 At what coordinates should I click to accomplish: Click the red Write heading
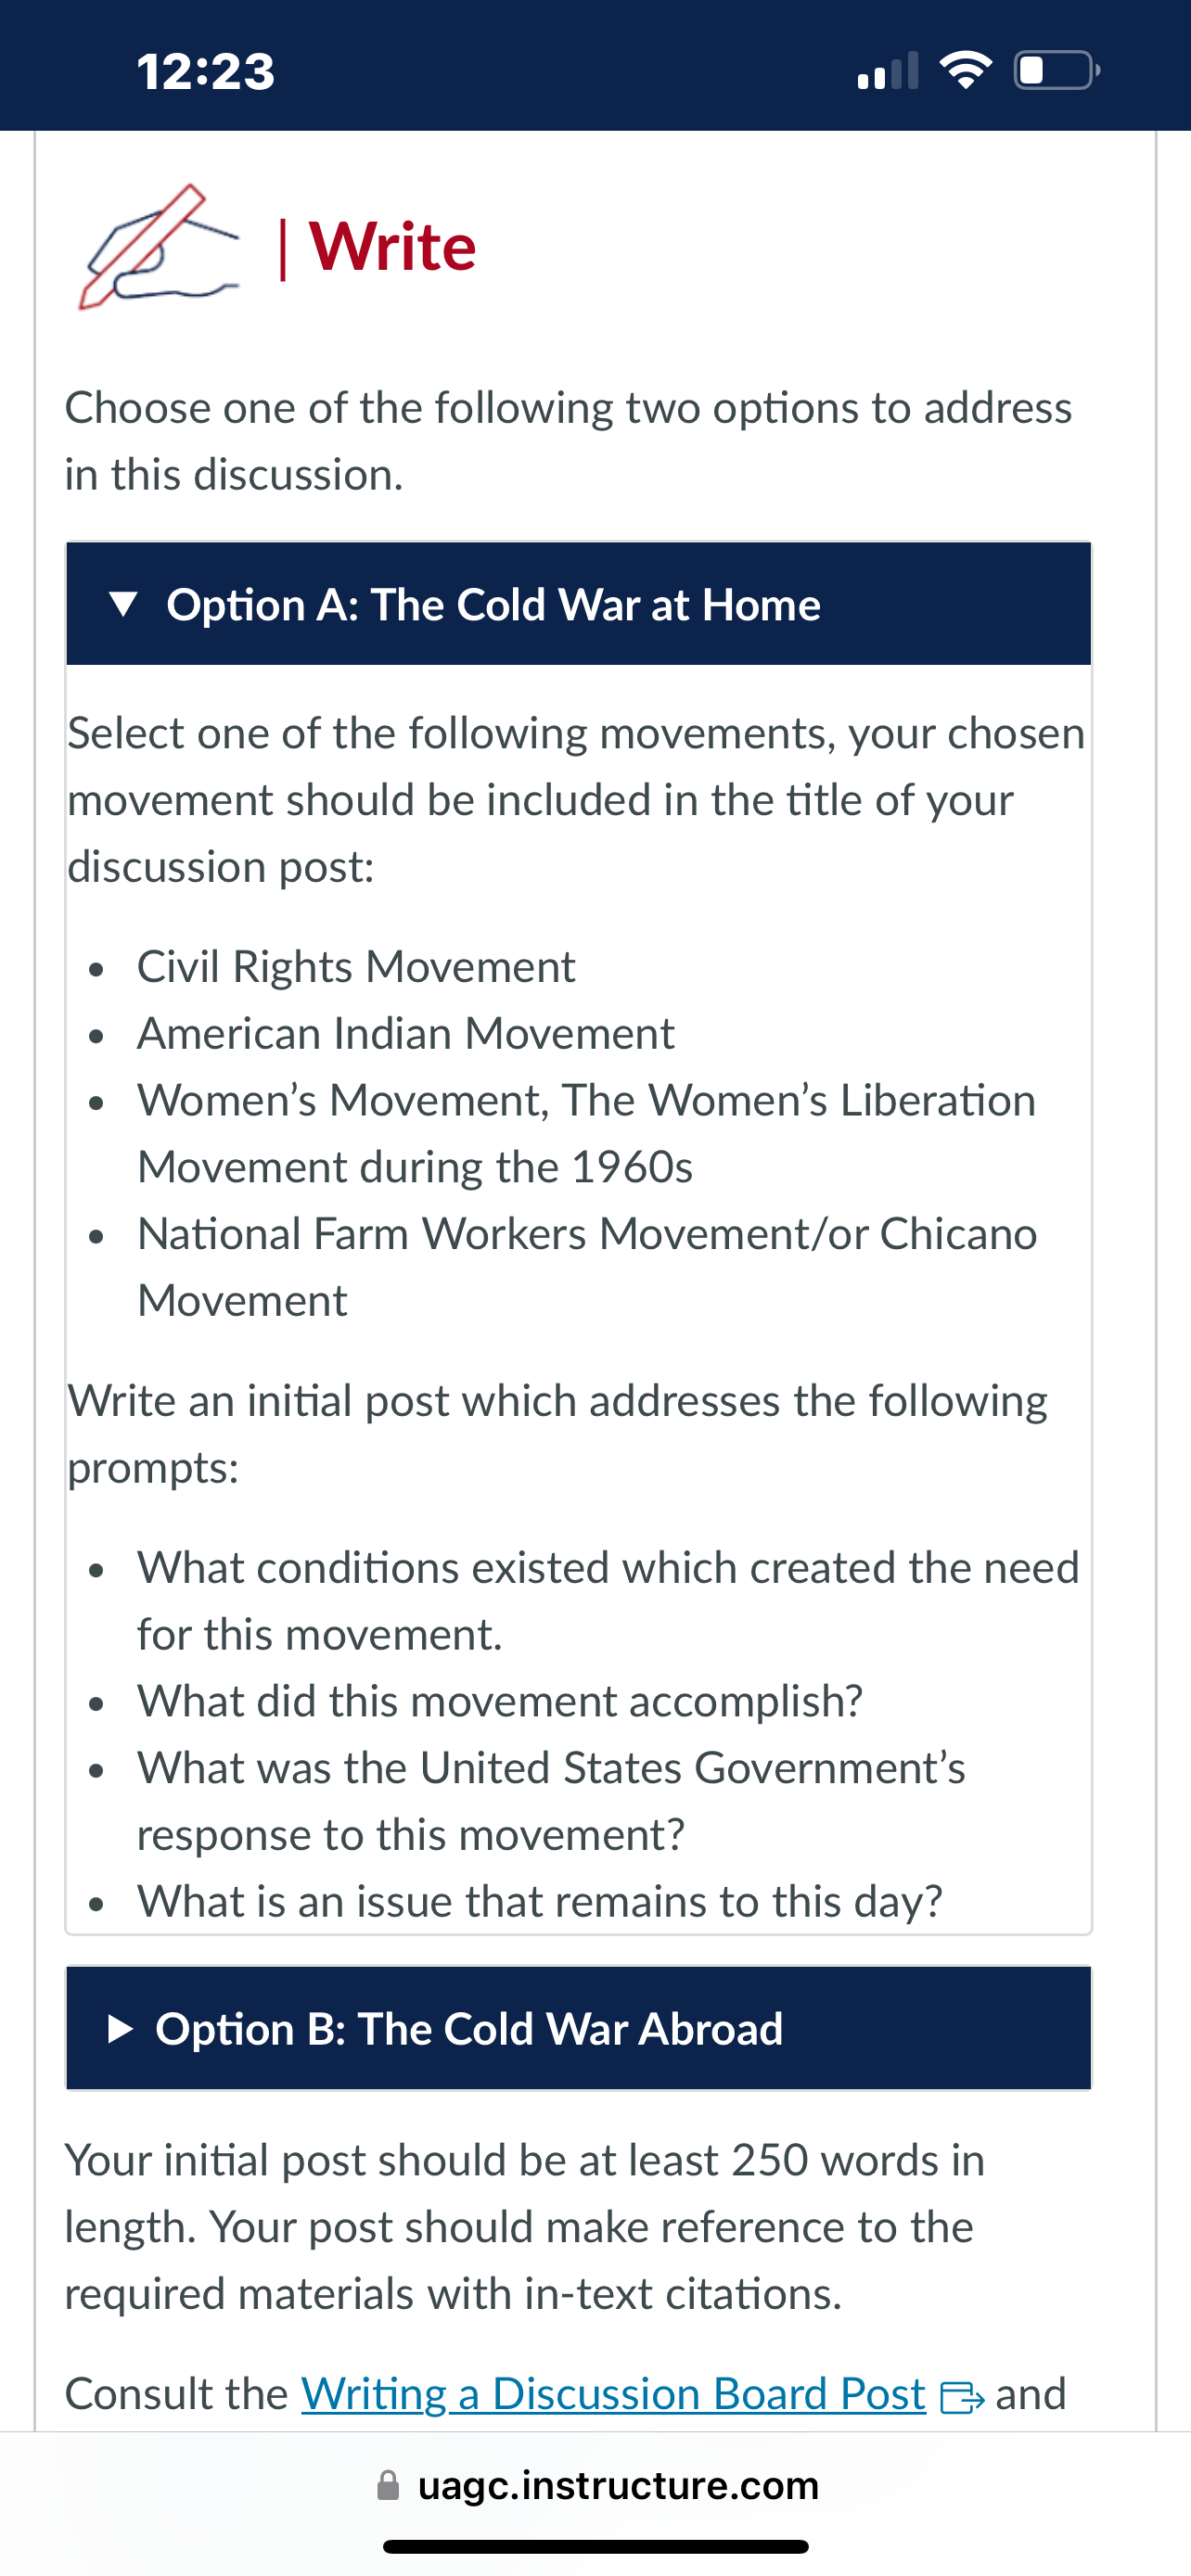pos(392,246)
